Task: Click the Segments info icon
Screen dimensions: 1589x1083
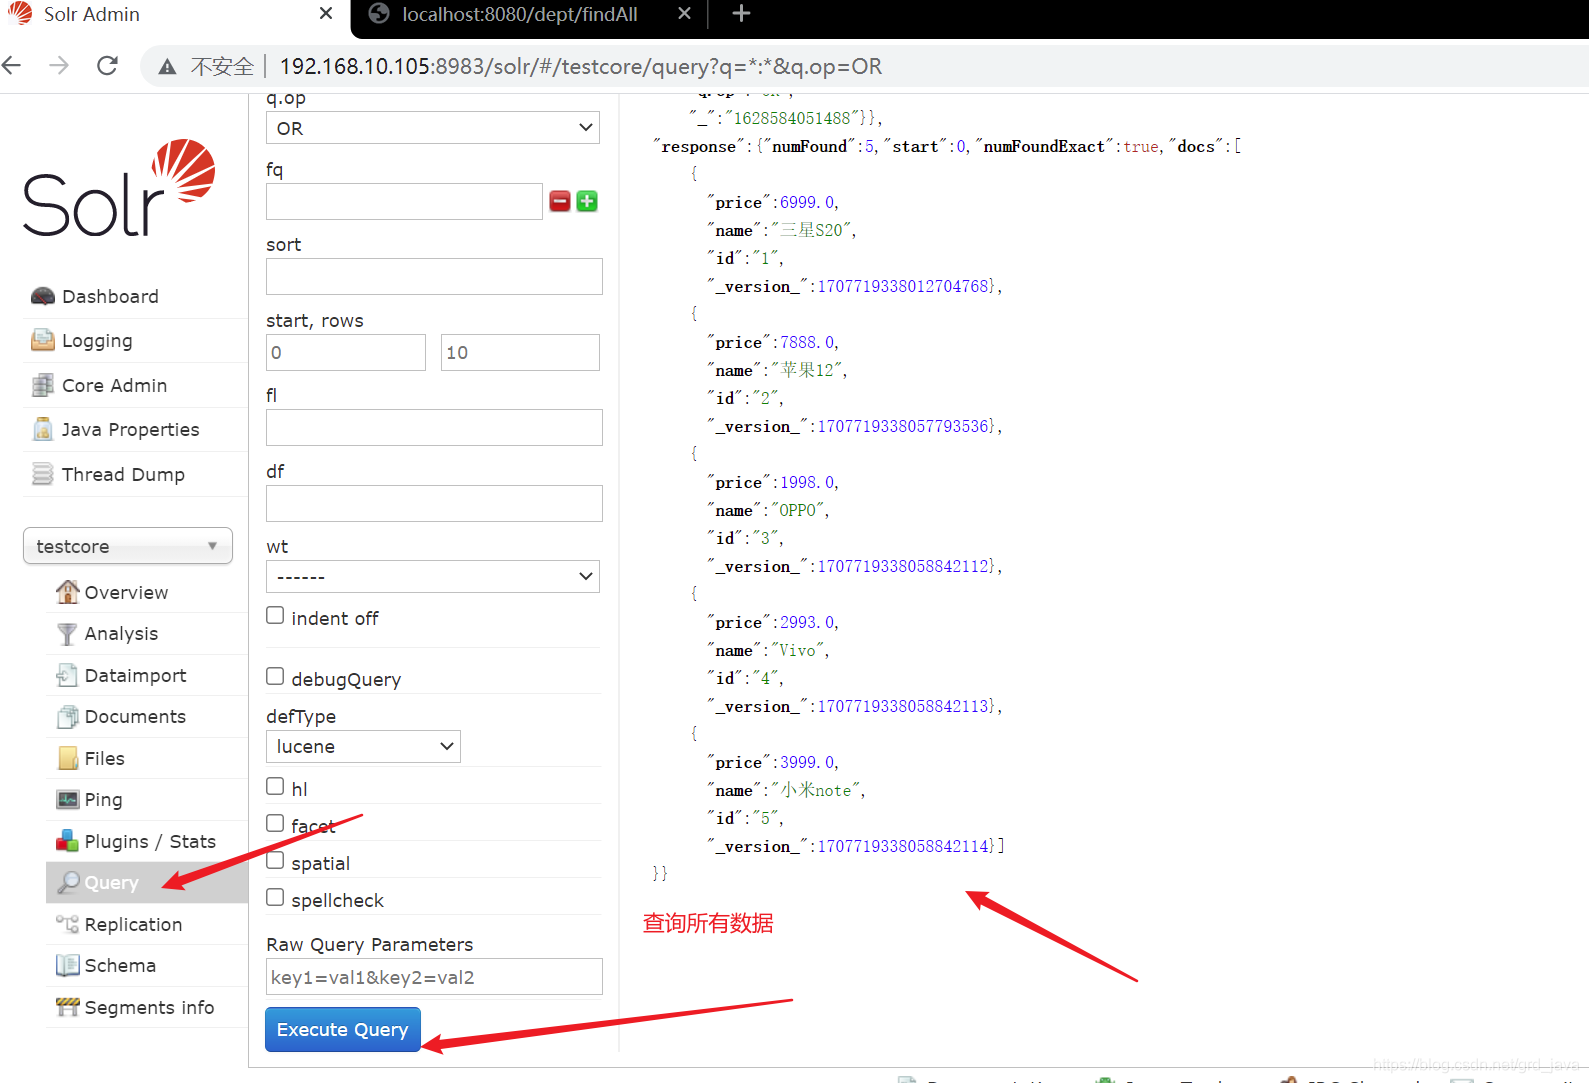Action: click(x=67, y=1007)
